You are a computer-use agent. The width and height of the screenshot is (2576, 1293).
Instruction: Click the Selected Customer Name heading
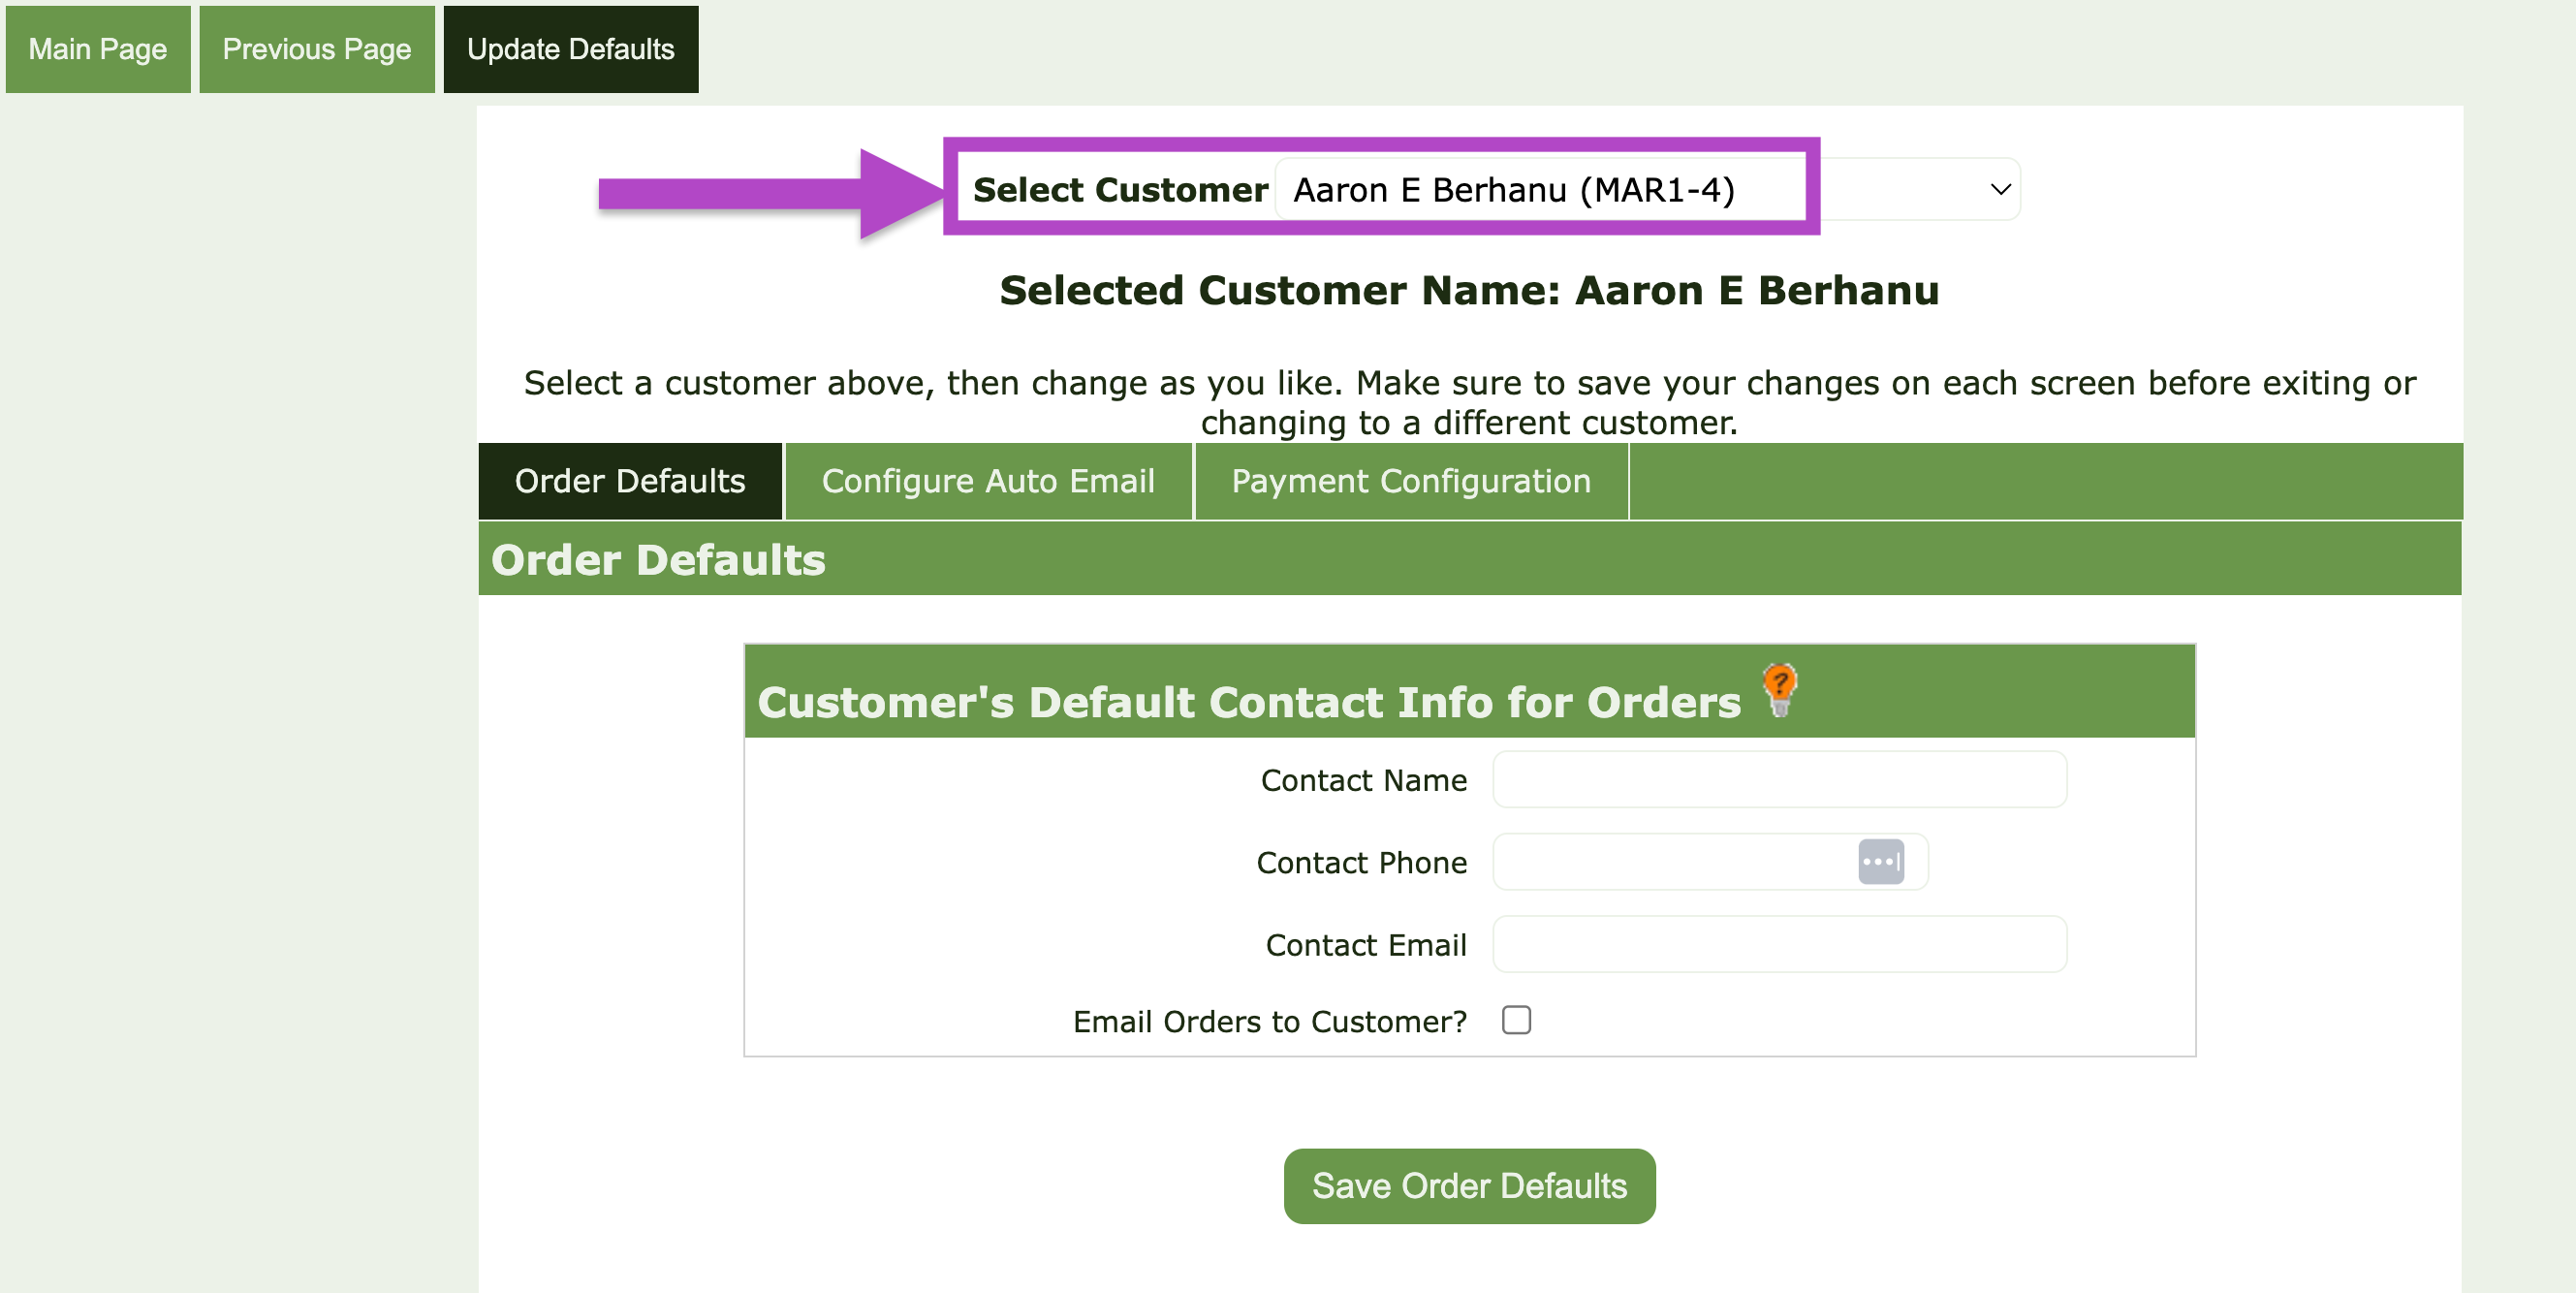coord(1468,290)
